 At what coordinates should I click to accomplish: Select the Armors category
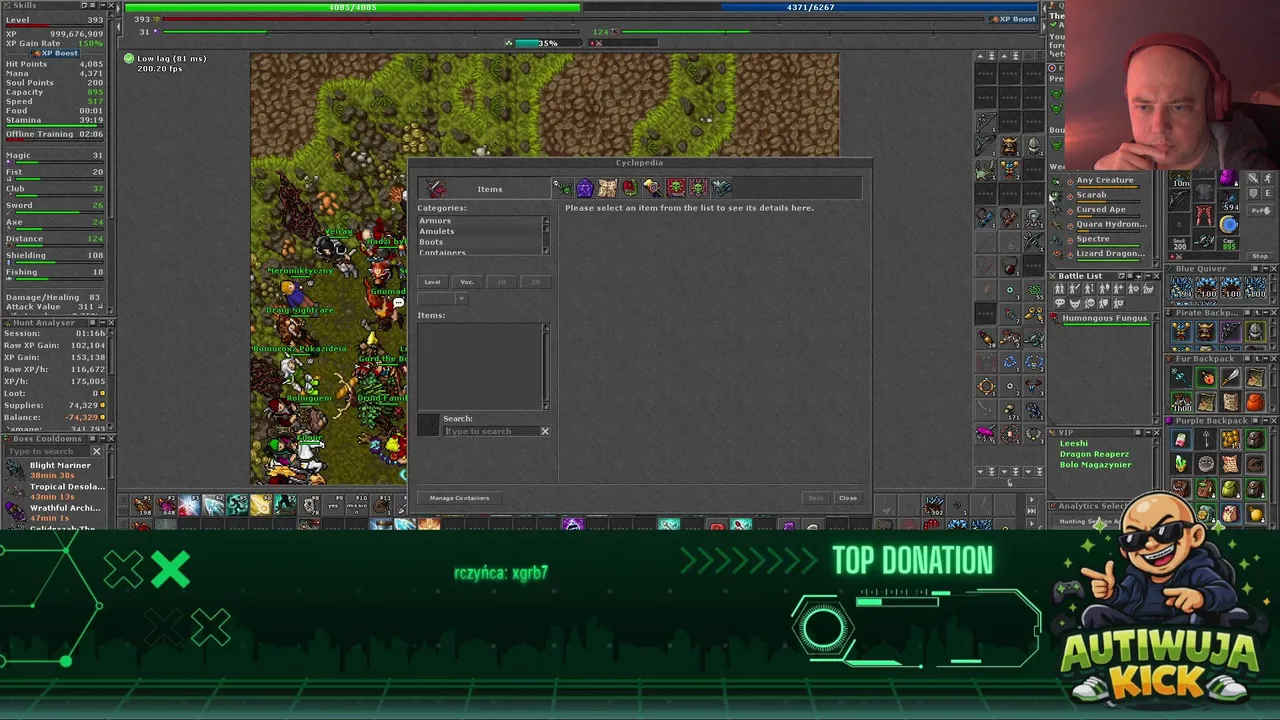pyautogui.click(x=479, y=220)
